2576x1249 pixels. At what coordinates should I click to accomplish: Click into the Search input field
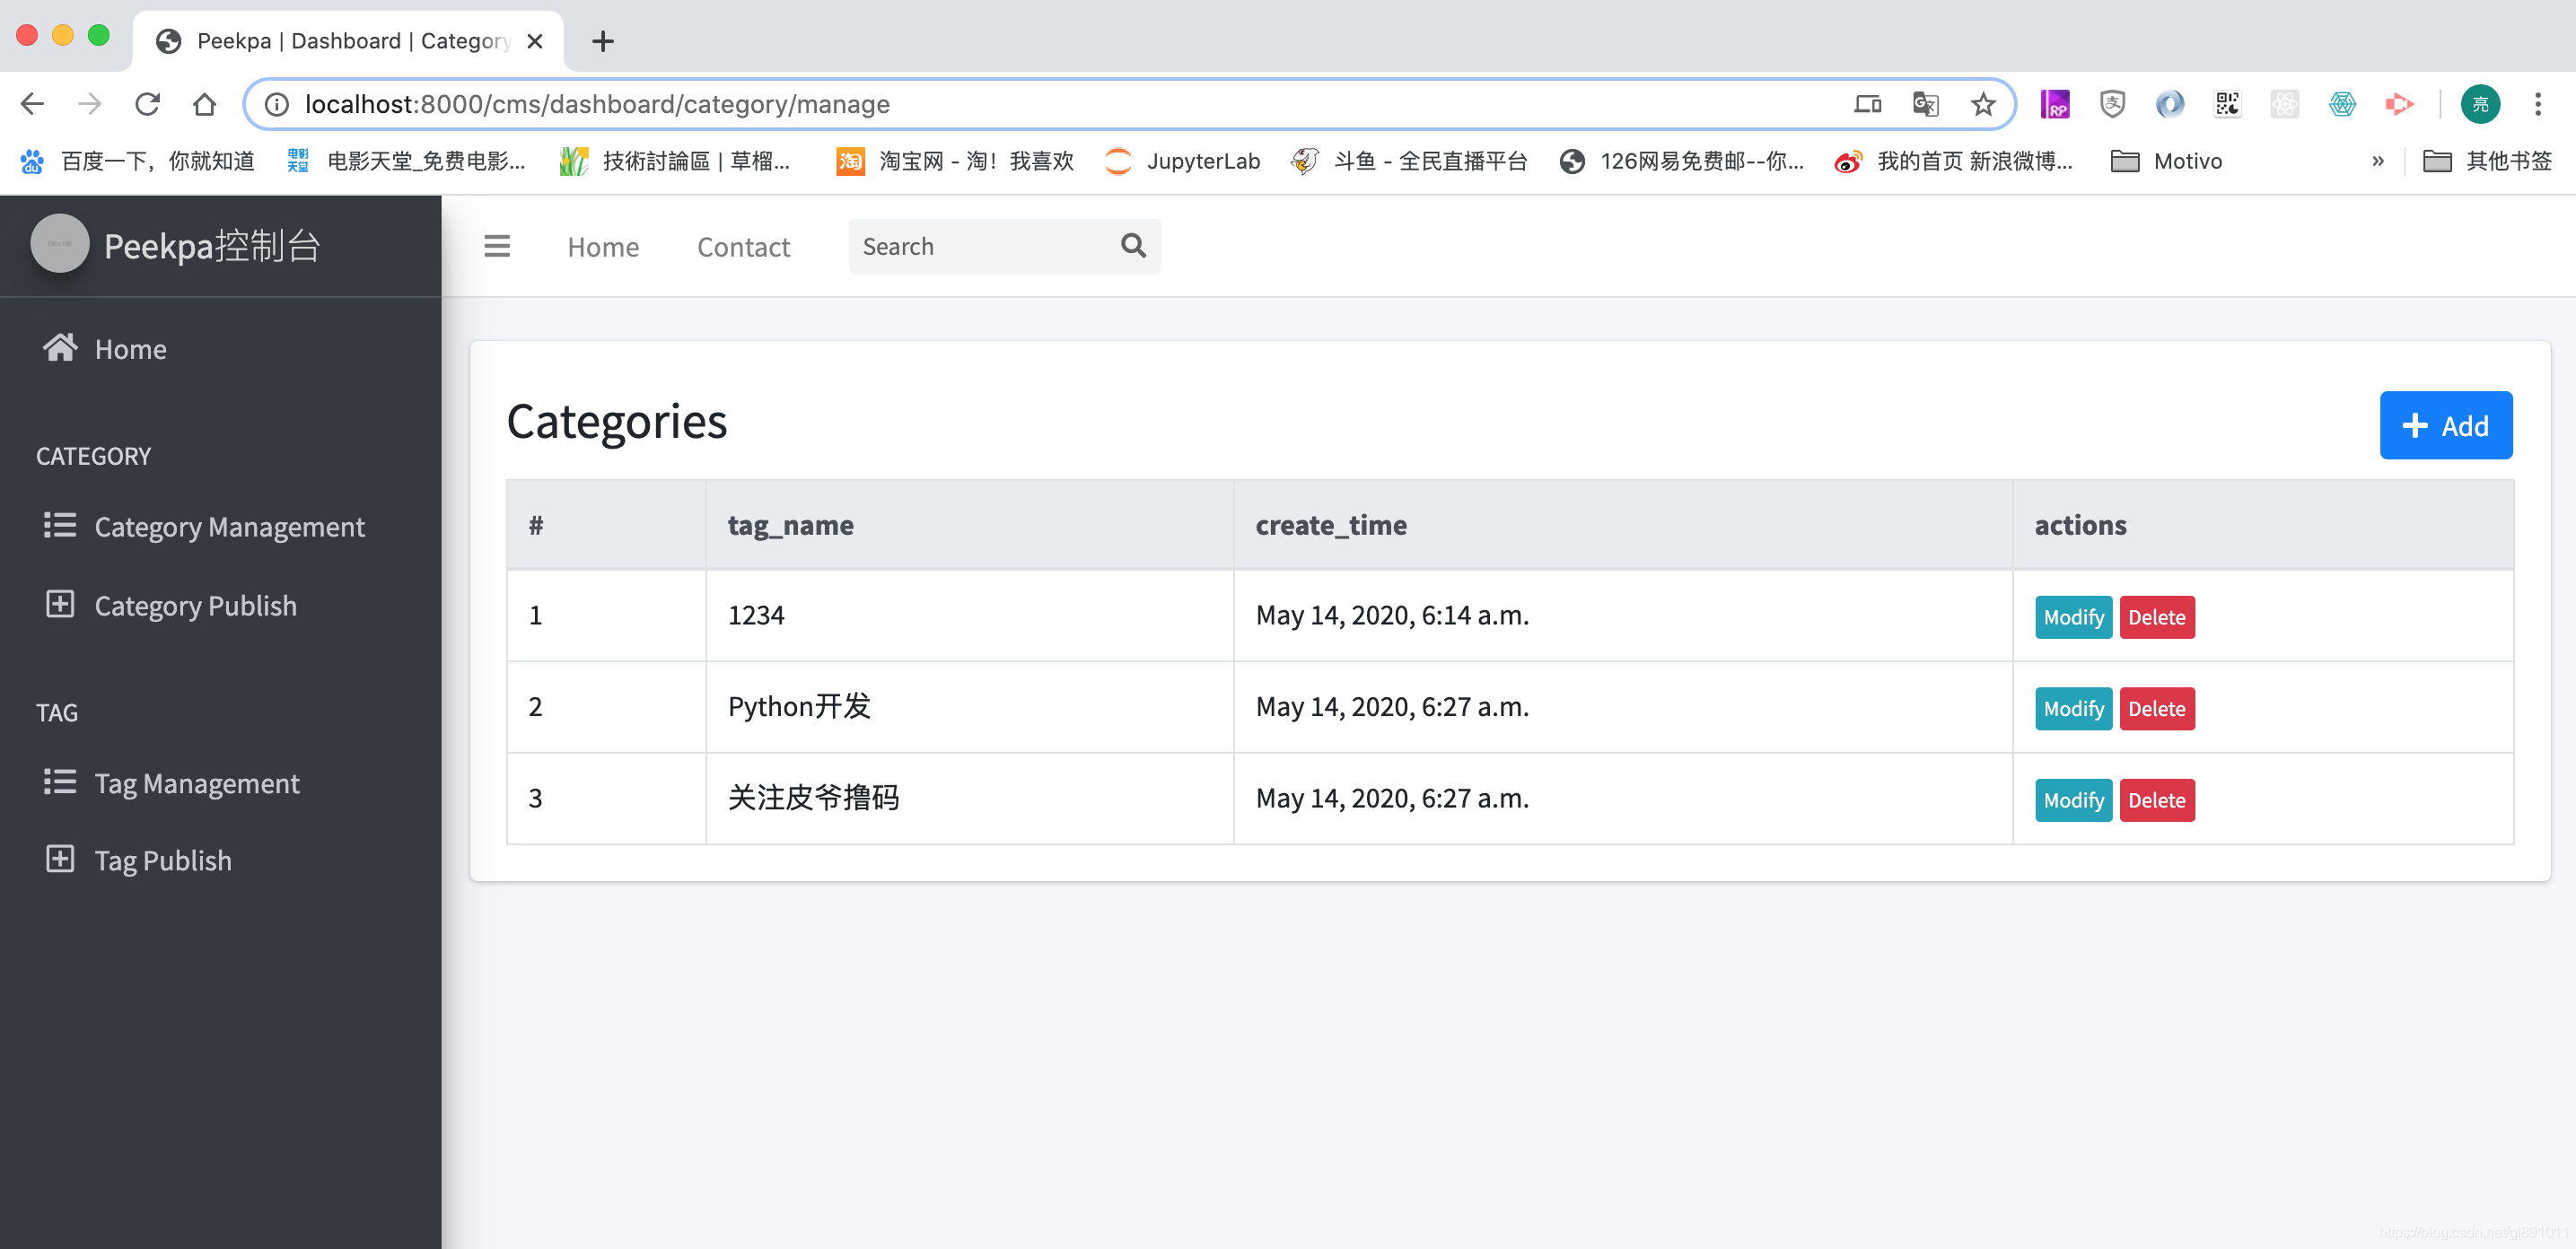point(980,246)
